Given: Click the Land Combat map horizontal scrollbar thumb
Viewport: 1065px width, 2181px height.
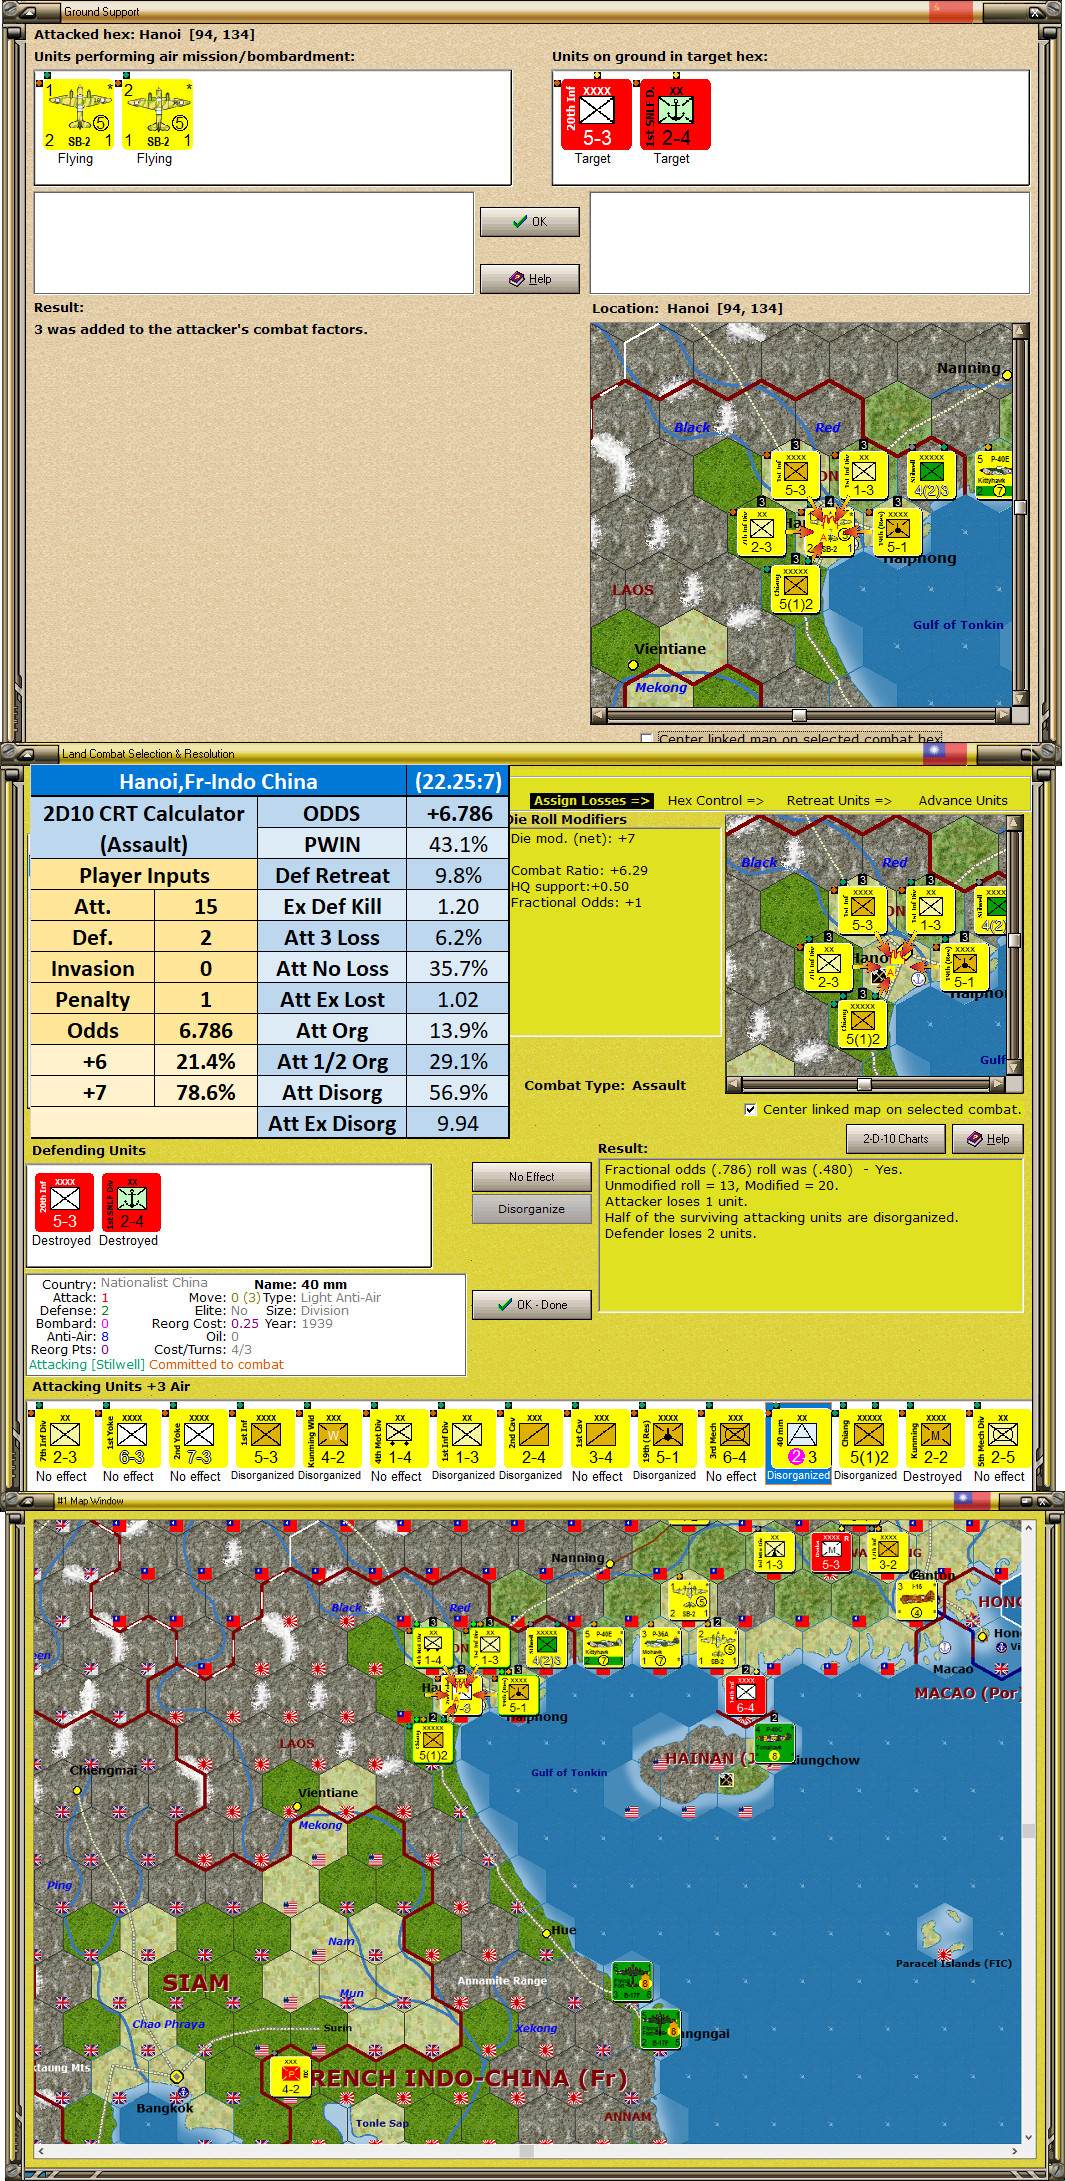Looking at the screenshot, I should 864,1084.
